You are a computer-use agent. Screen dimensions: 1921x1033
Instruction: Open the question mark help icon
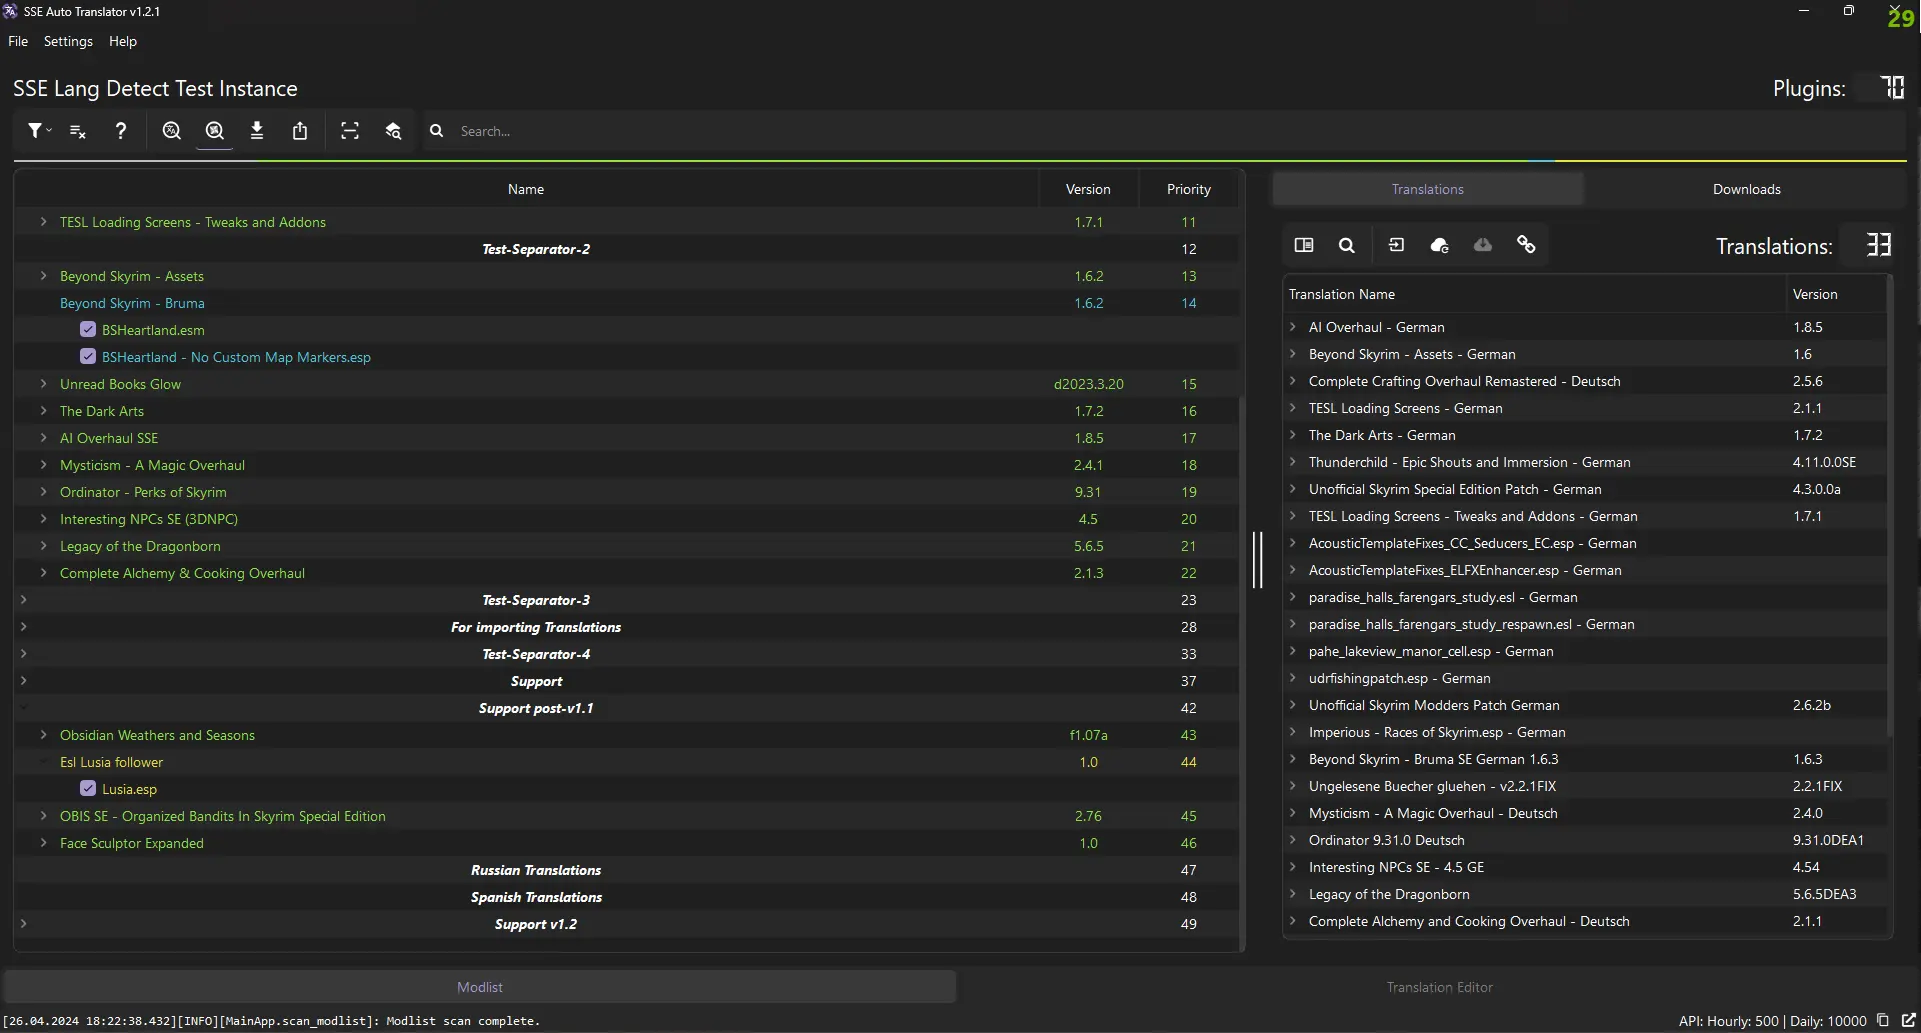[121, 131]
